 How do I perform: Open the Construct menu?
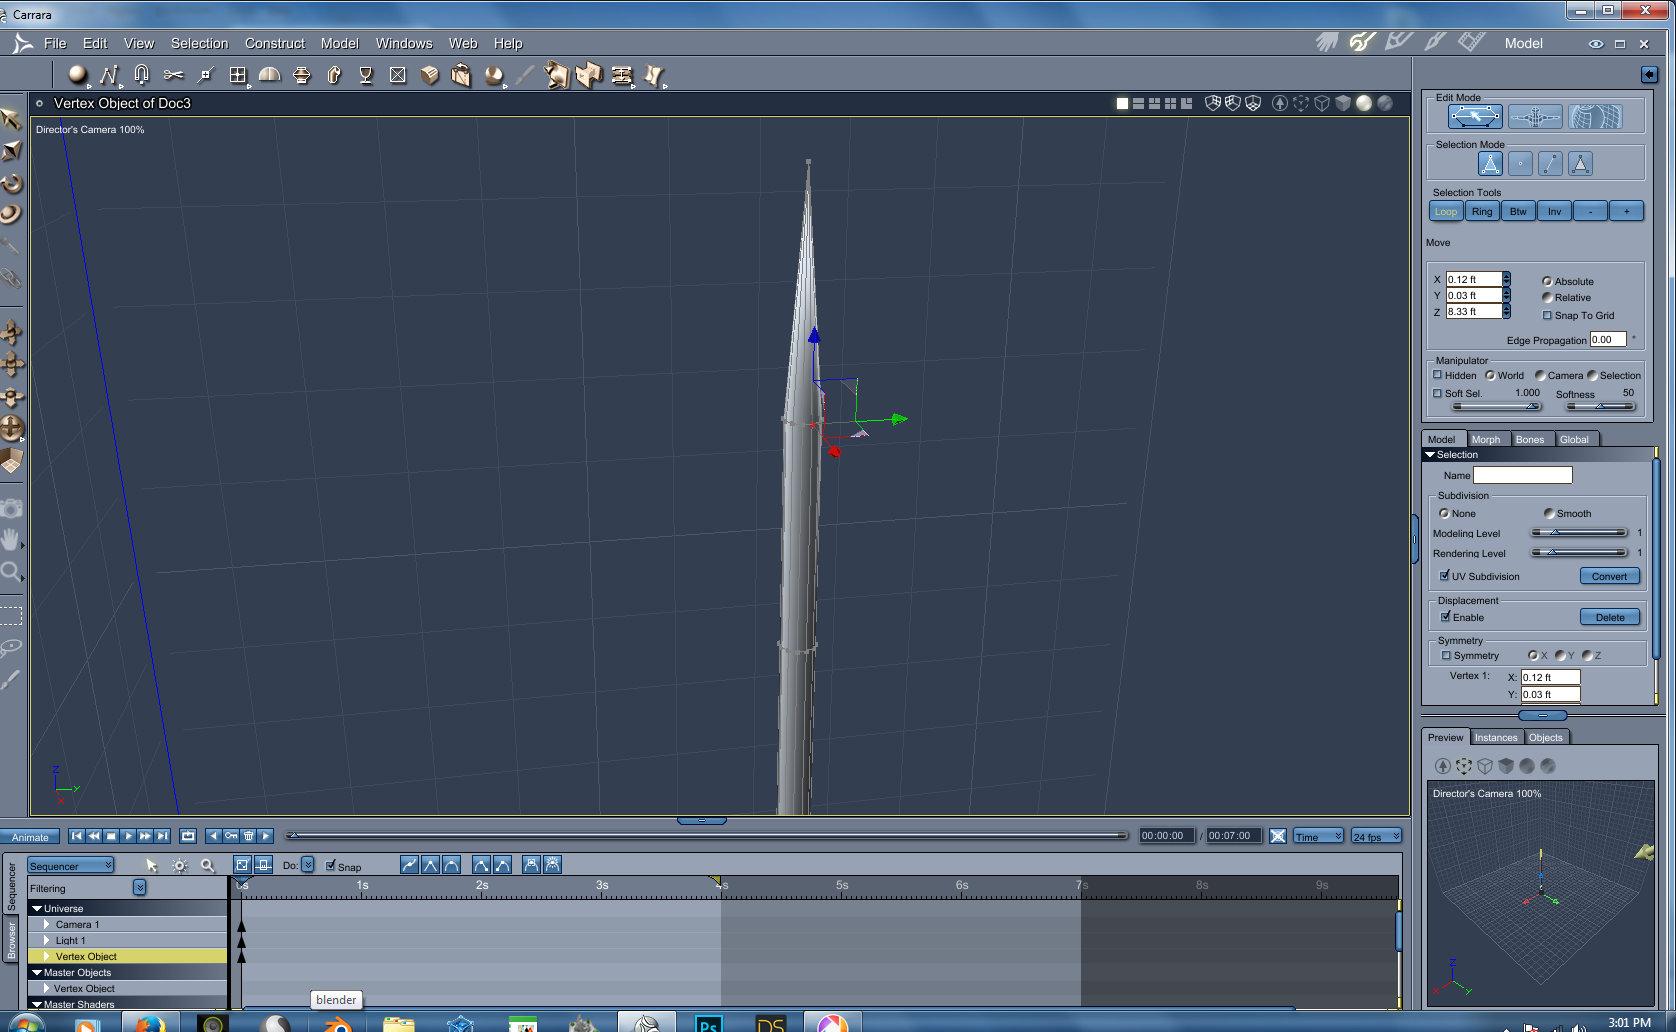point(274,43)
